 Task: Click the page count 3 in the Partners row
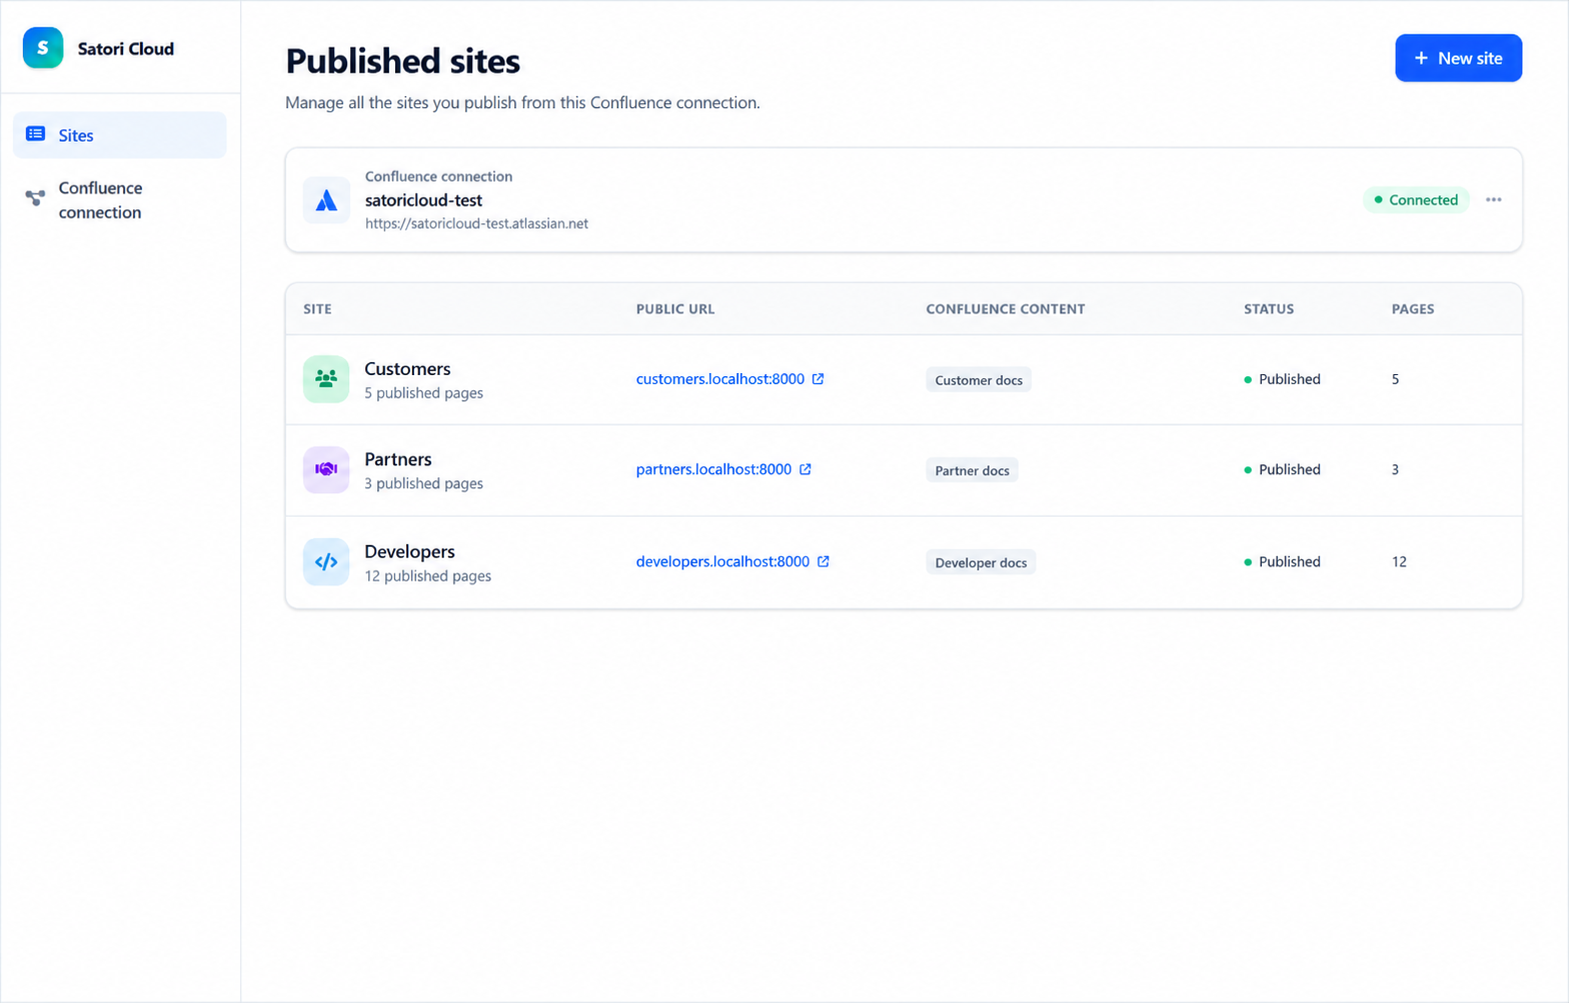pyautogui.click(x=1395, y=469)
